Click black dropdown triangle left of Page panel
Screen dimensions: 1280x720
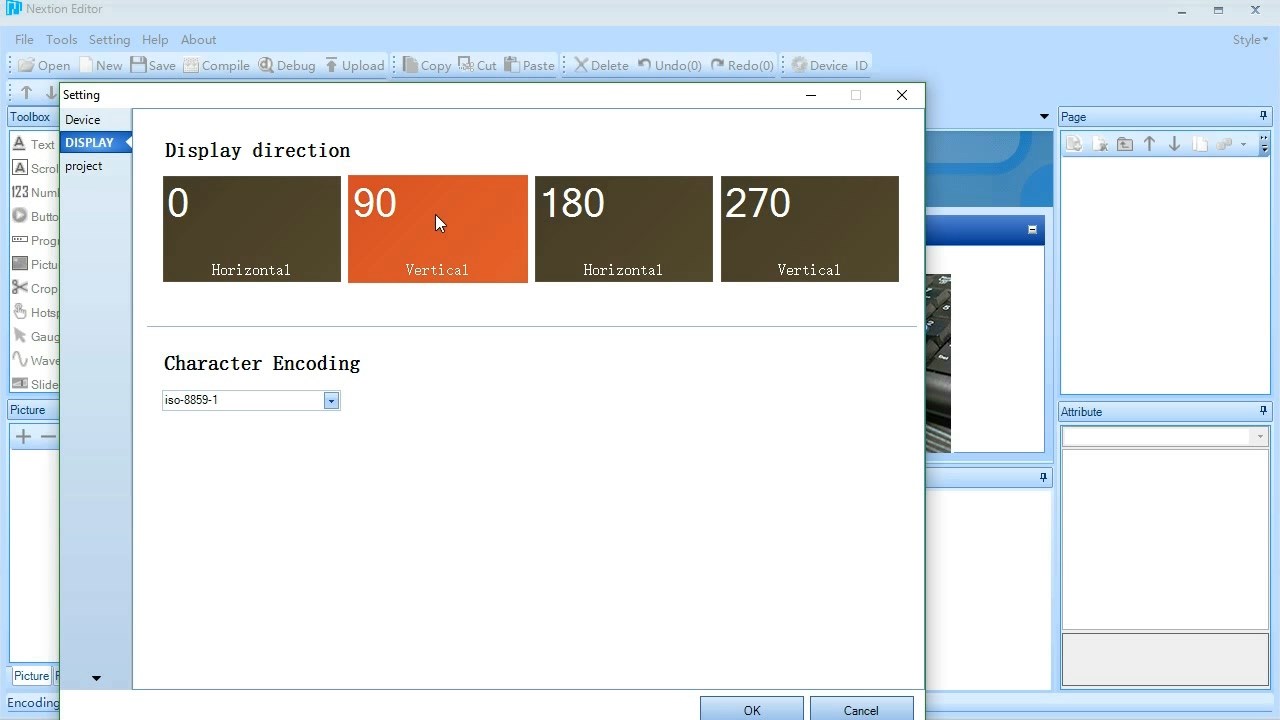click(x=1044, y=117)
